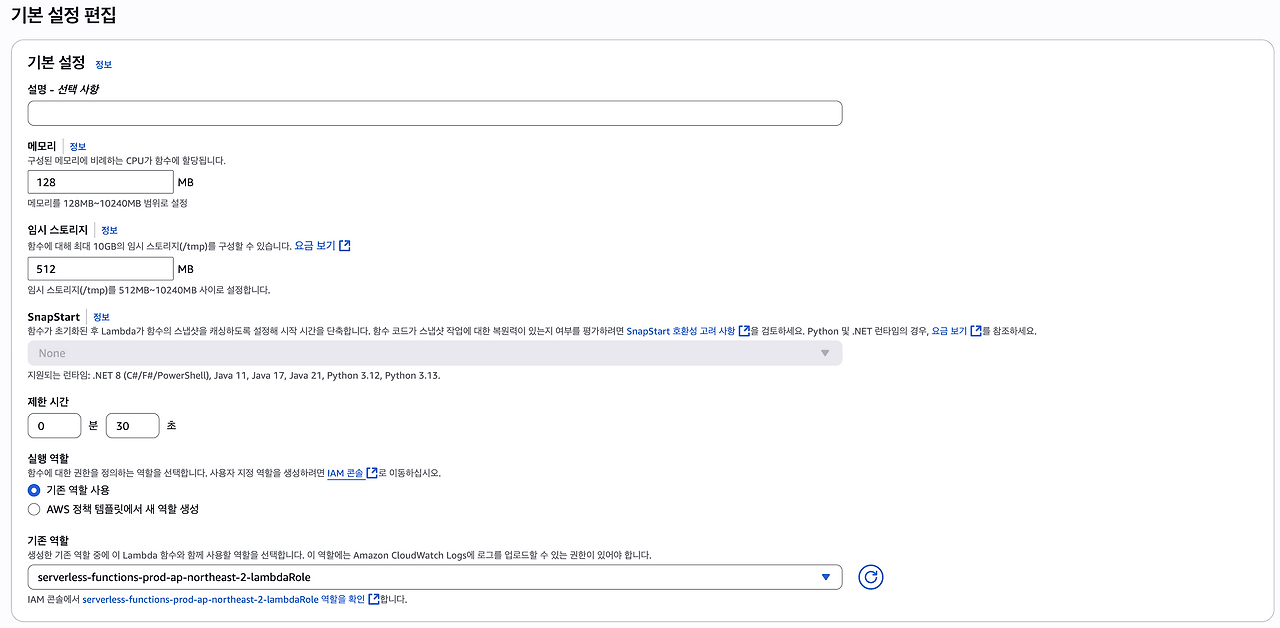Screen dimensions: 1280x628
Task: Open the 정보 link beside 메모리
Action: coord(78,147)
